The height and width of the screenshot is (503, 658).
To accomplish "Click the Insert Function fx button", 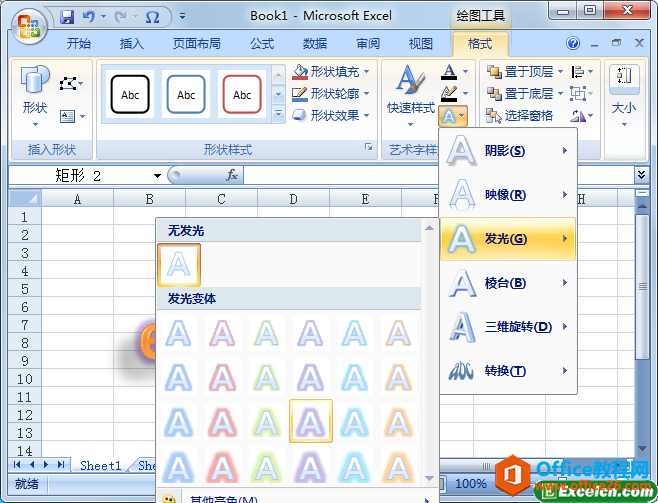I will tap(232, 175).
